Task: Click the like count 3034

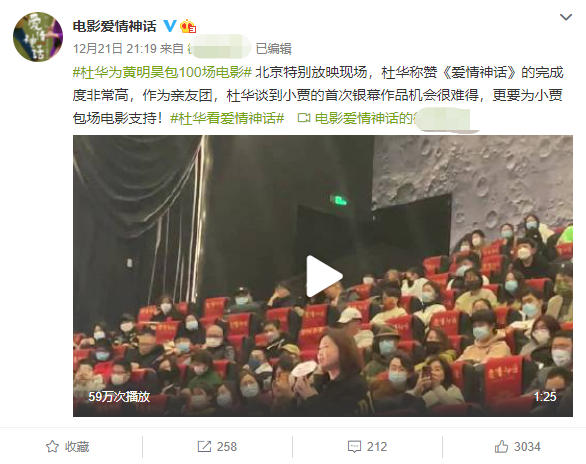Action: point(527,446)
